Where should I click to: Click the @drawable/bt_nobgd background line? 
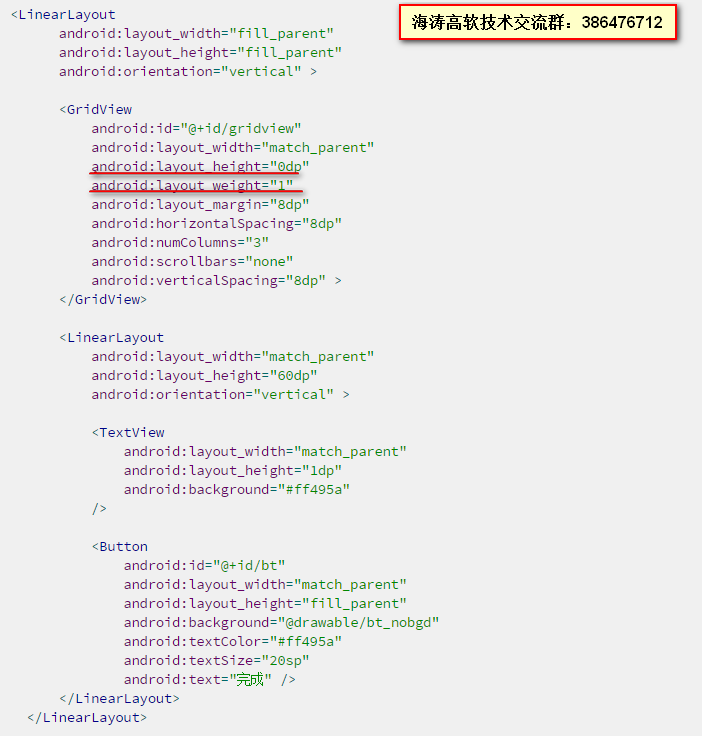[282, 622]
